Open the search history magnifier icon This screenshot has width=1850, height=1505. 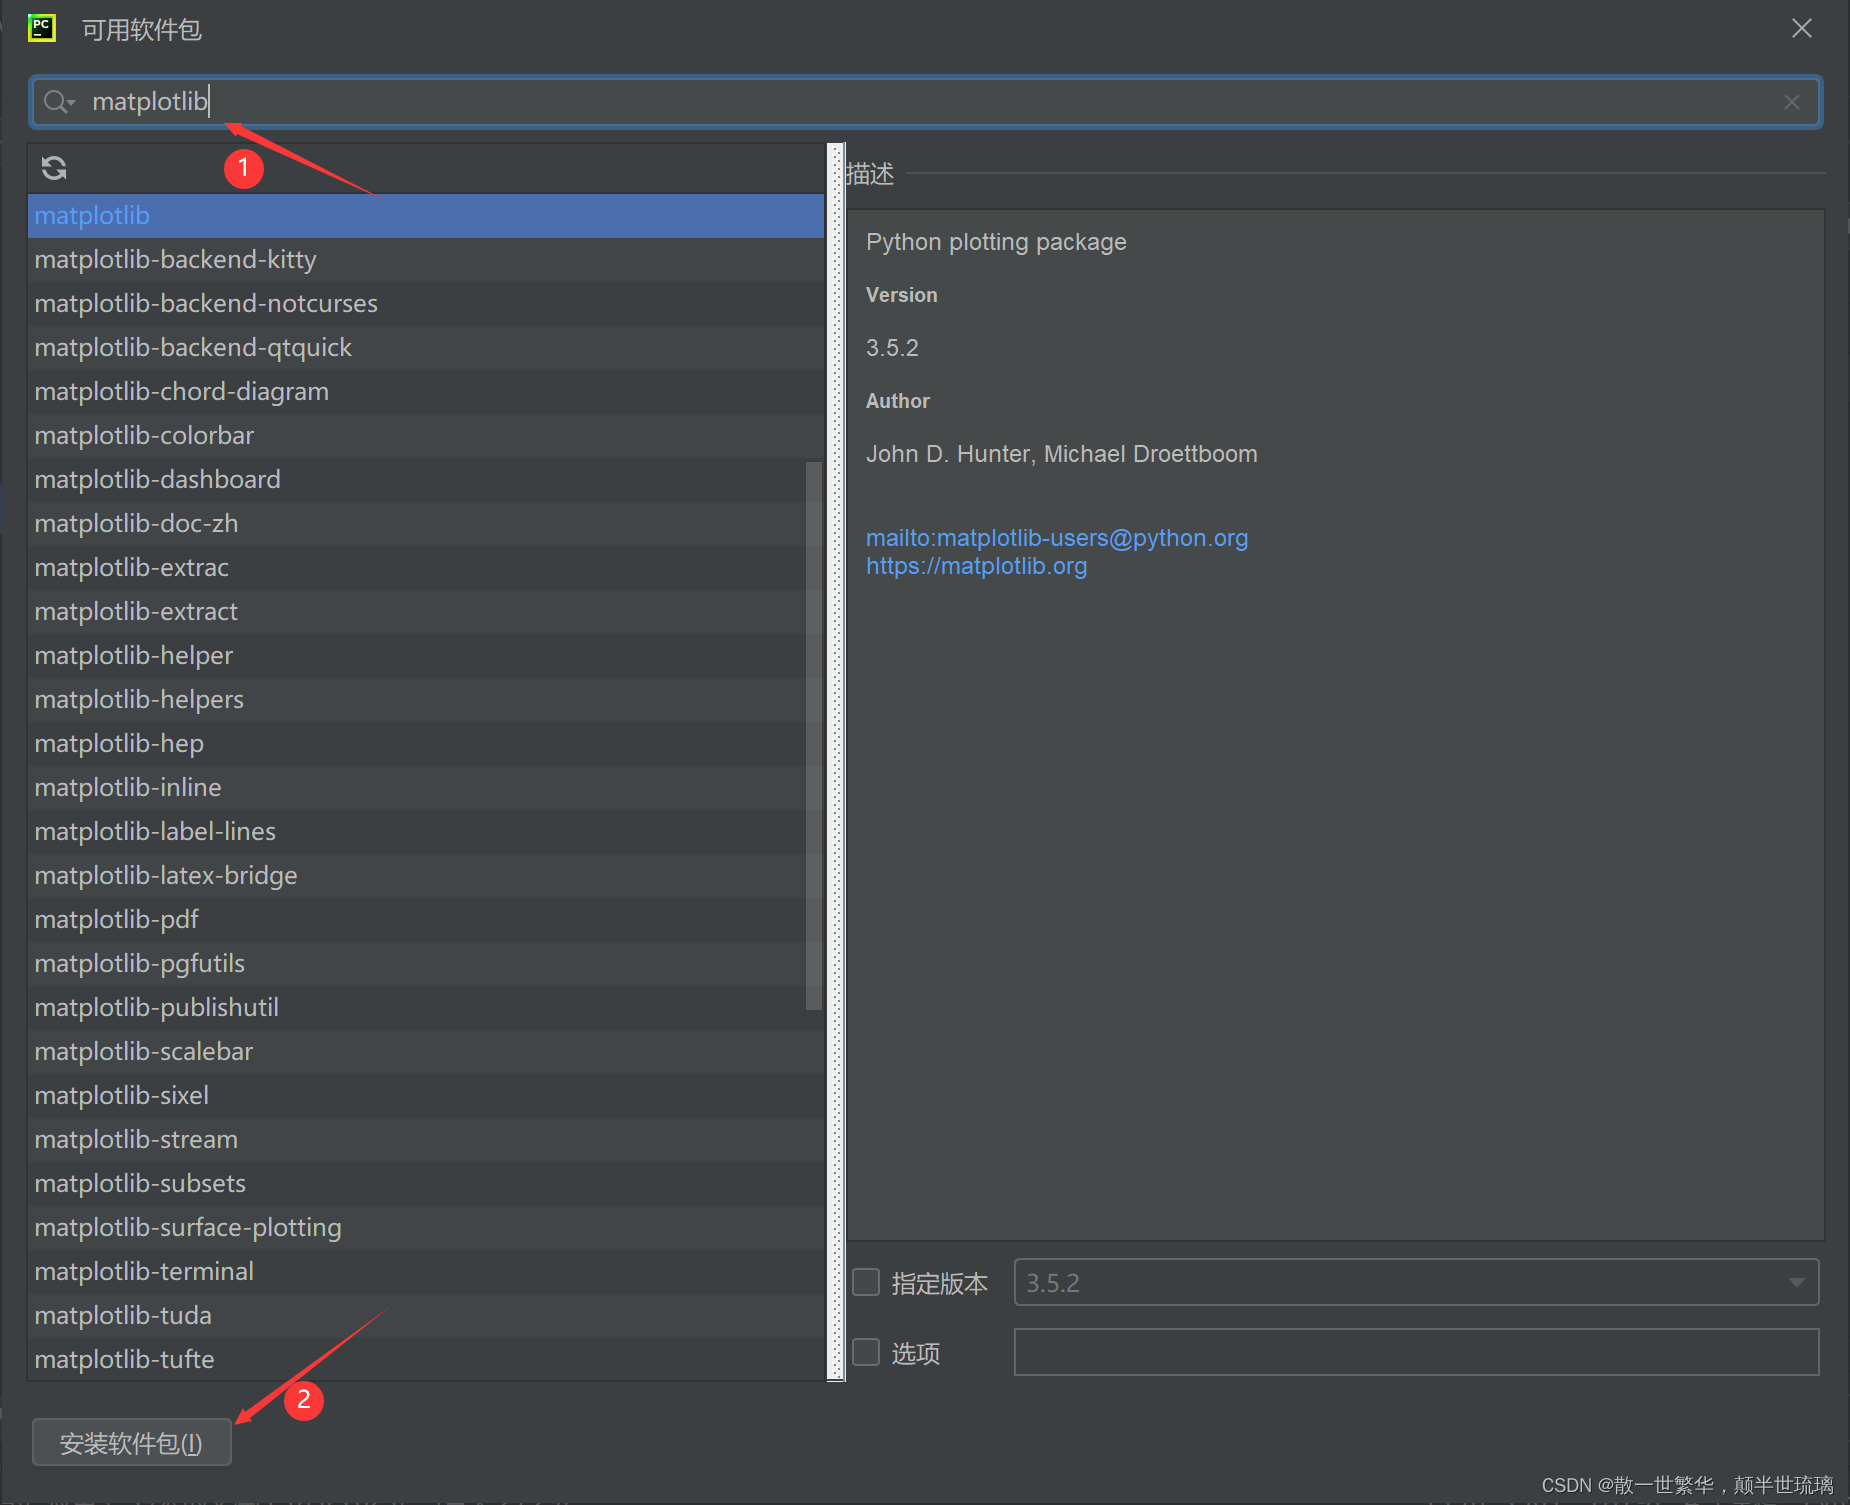pyautogui.click(x=59, y=102)
